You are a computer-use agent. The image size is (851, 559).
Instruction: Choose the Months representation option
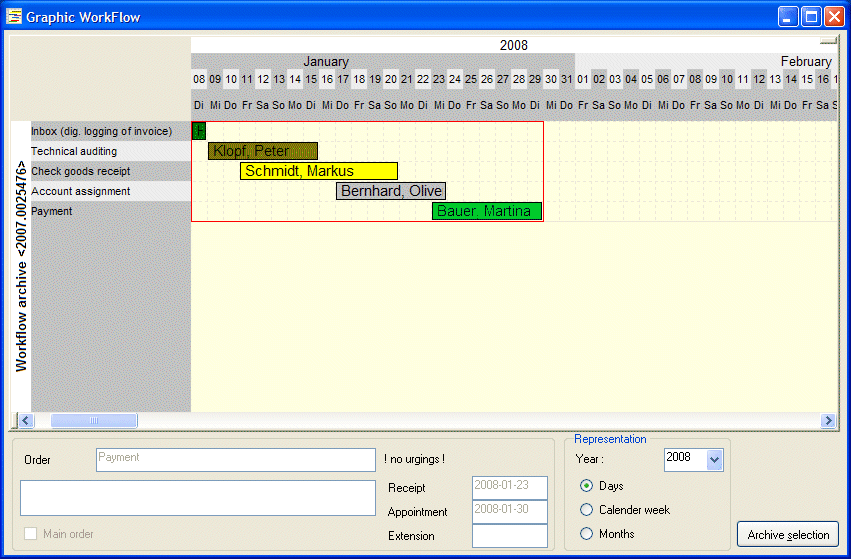(586, 533)
